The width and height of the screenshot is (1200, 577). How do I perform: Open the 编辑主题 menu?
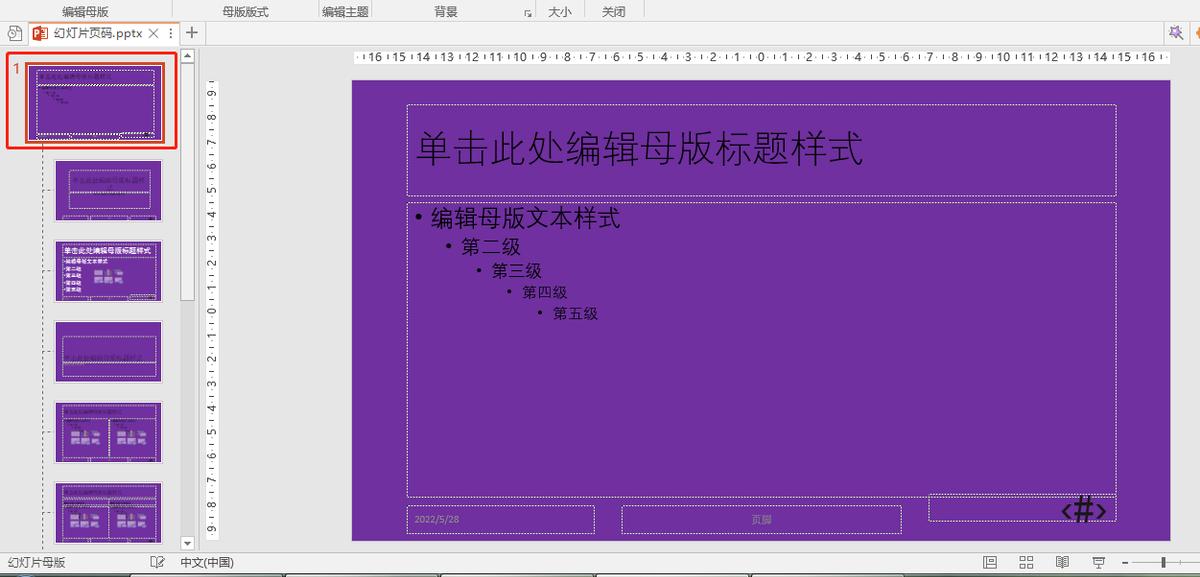click(344, 11)
